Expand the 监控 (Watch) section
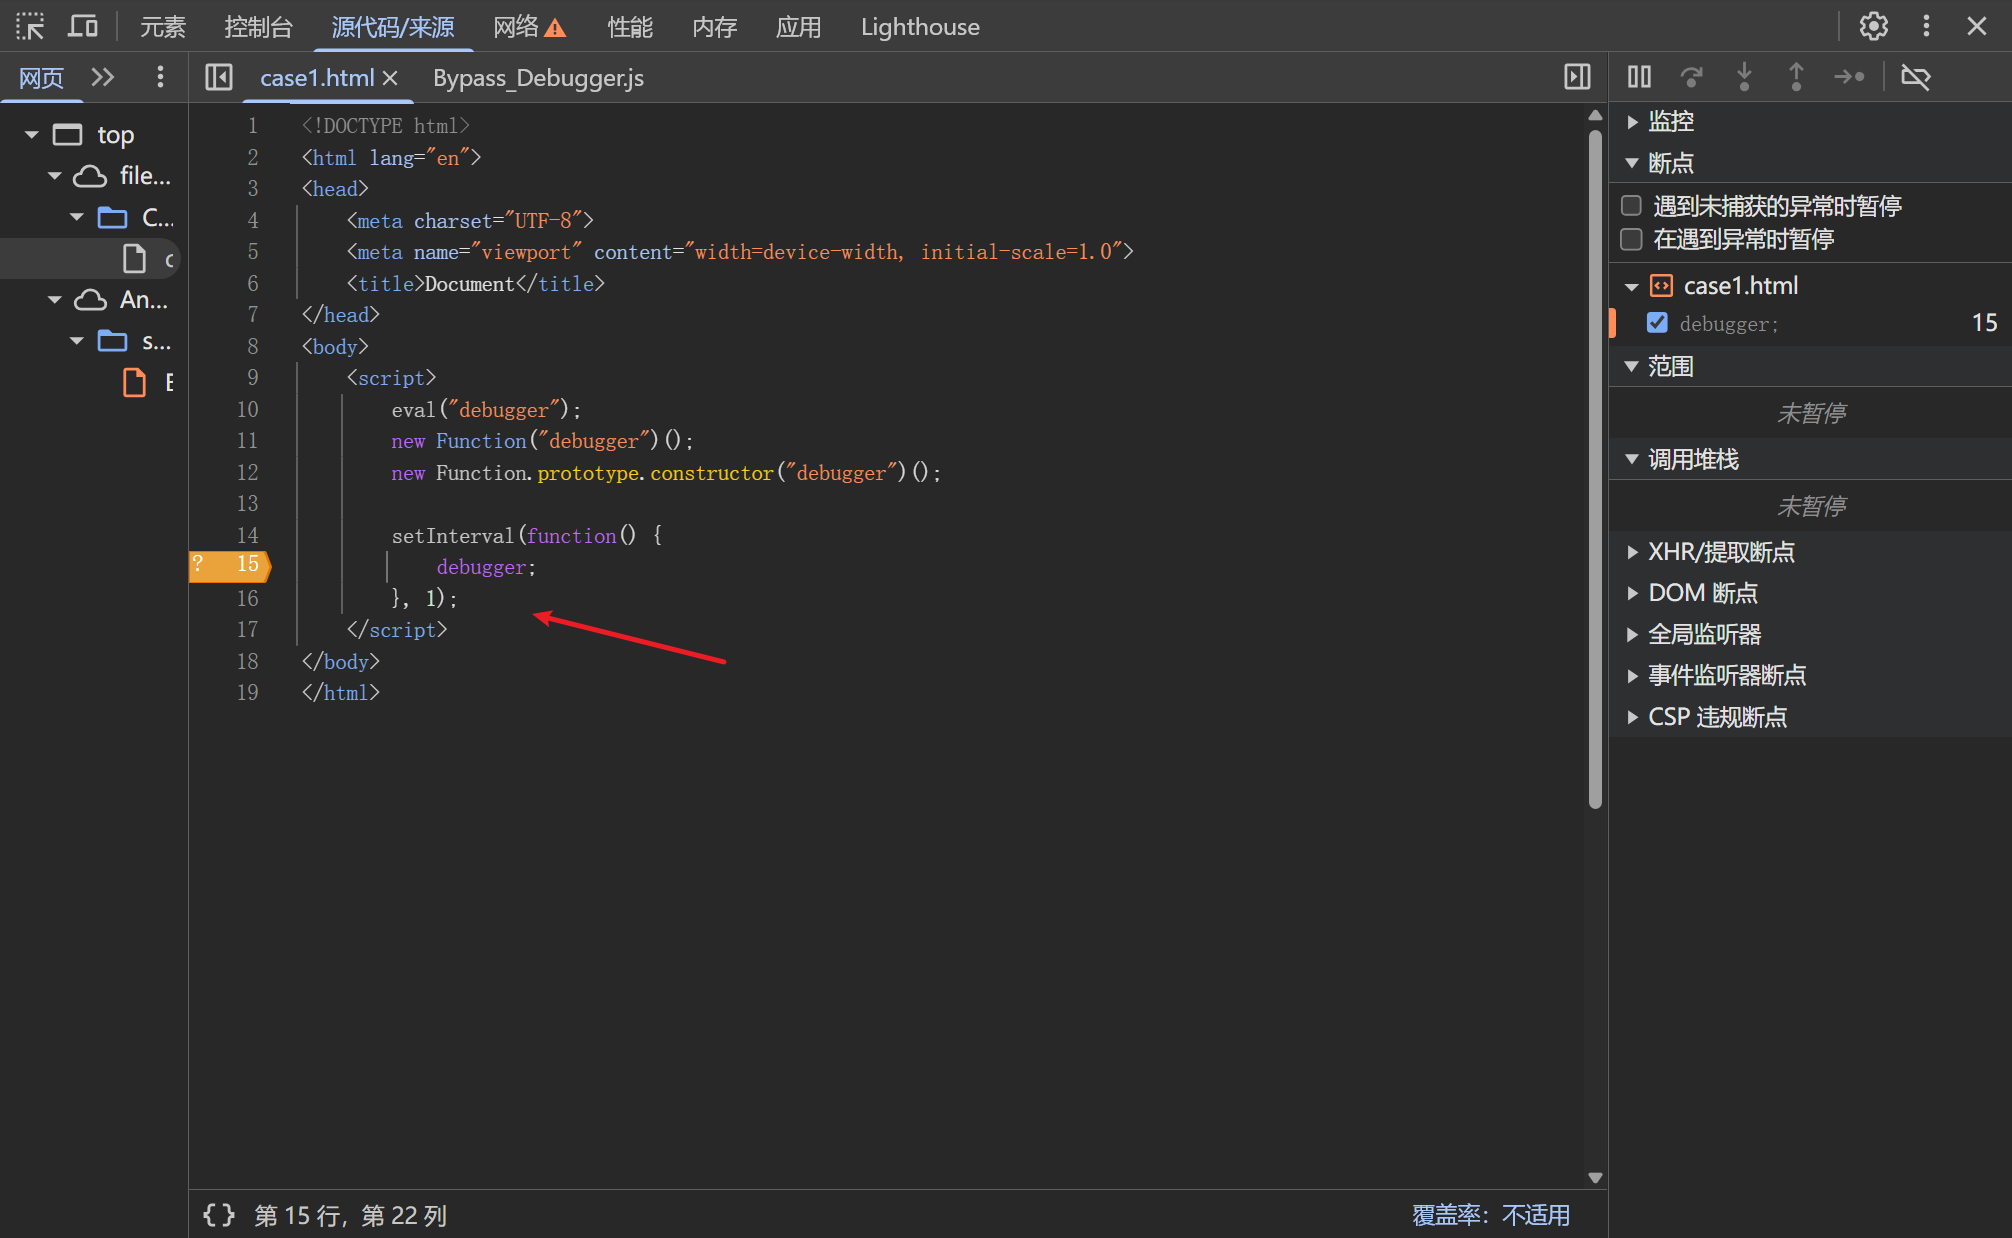 click(x=1632, y=122)
